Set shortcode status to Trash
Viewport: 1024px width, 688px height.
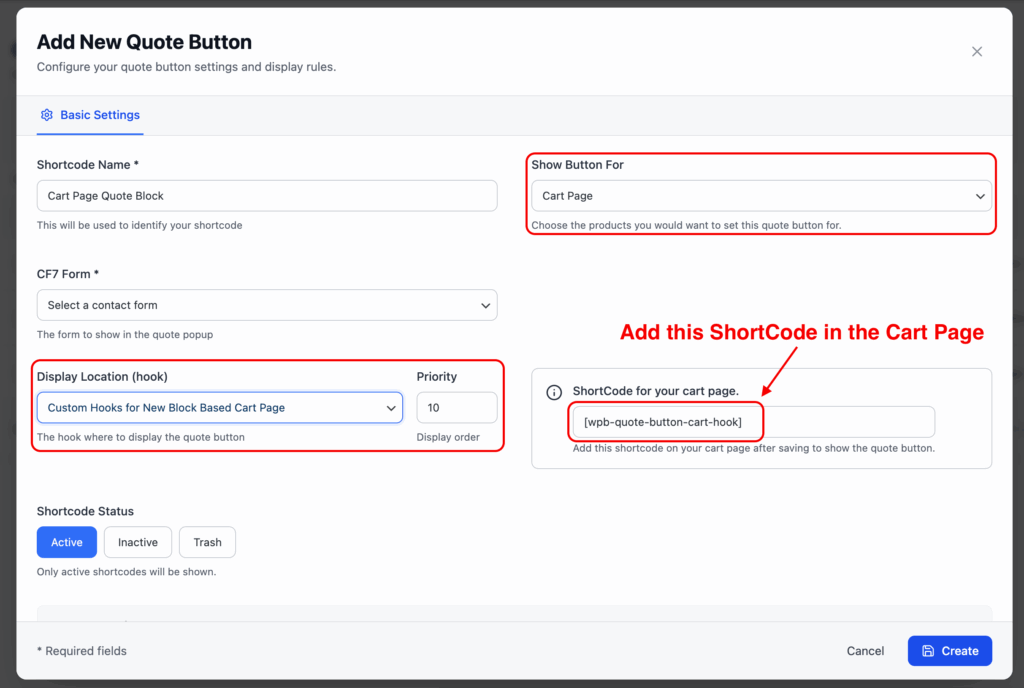207,542
